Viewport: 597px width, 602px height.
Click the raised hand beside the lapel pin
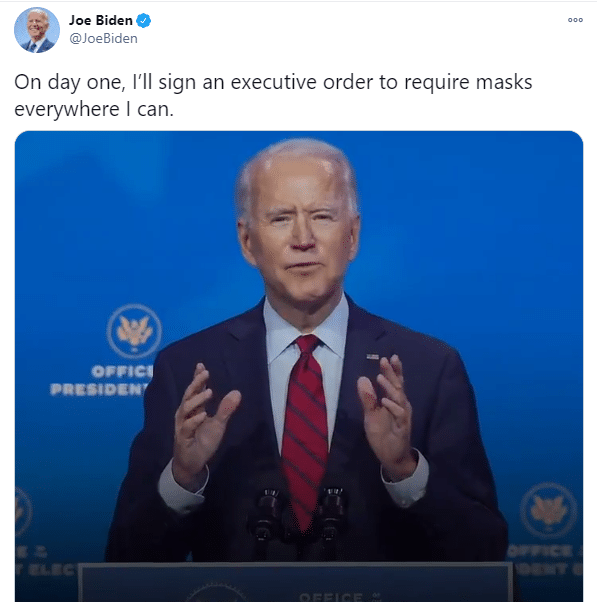click(386, 416)
